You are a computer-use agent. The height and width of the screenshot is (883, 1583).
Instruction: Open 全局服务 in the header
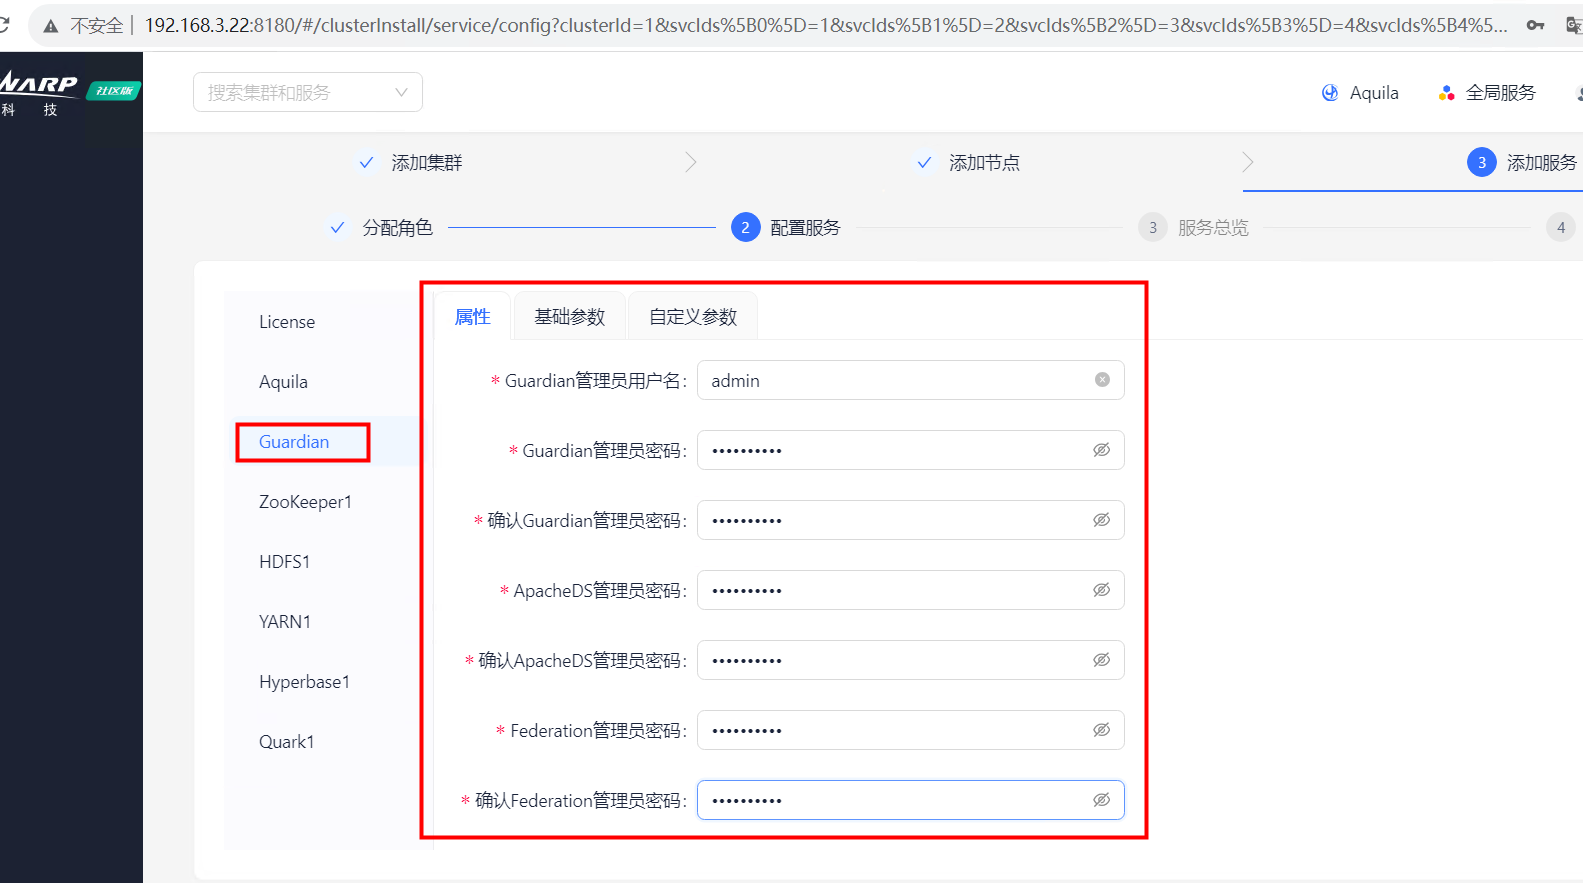[1487, 93]
